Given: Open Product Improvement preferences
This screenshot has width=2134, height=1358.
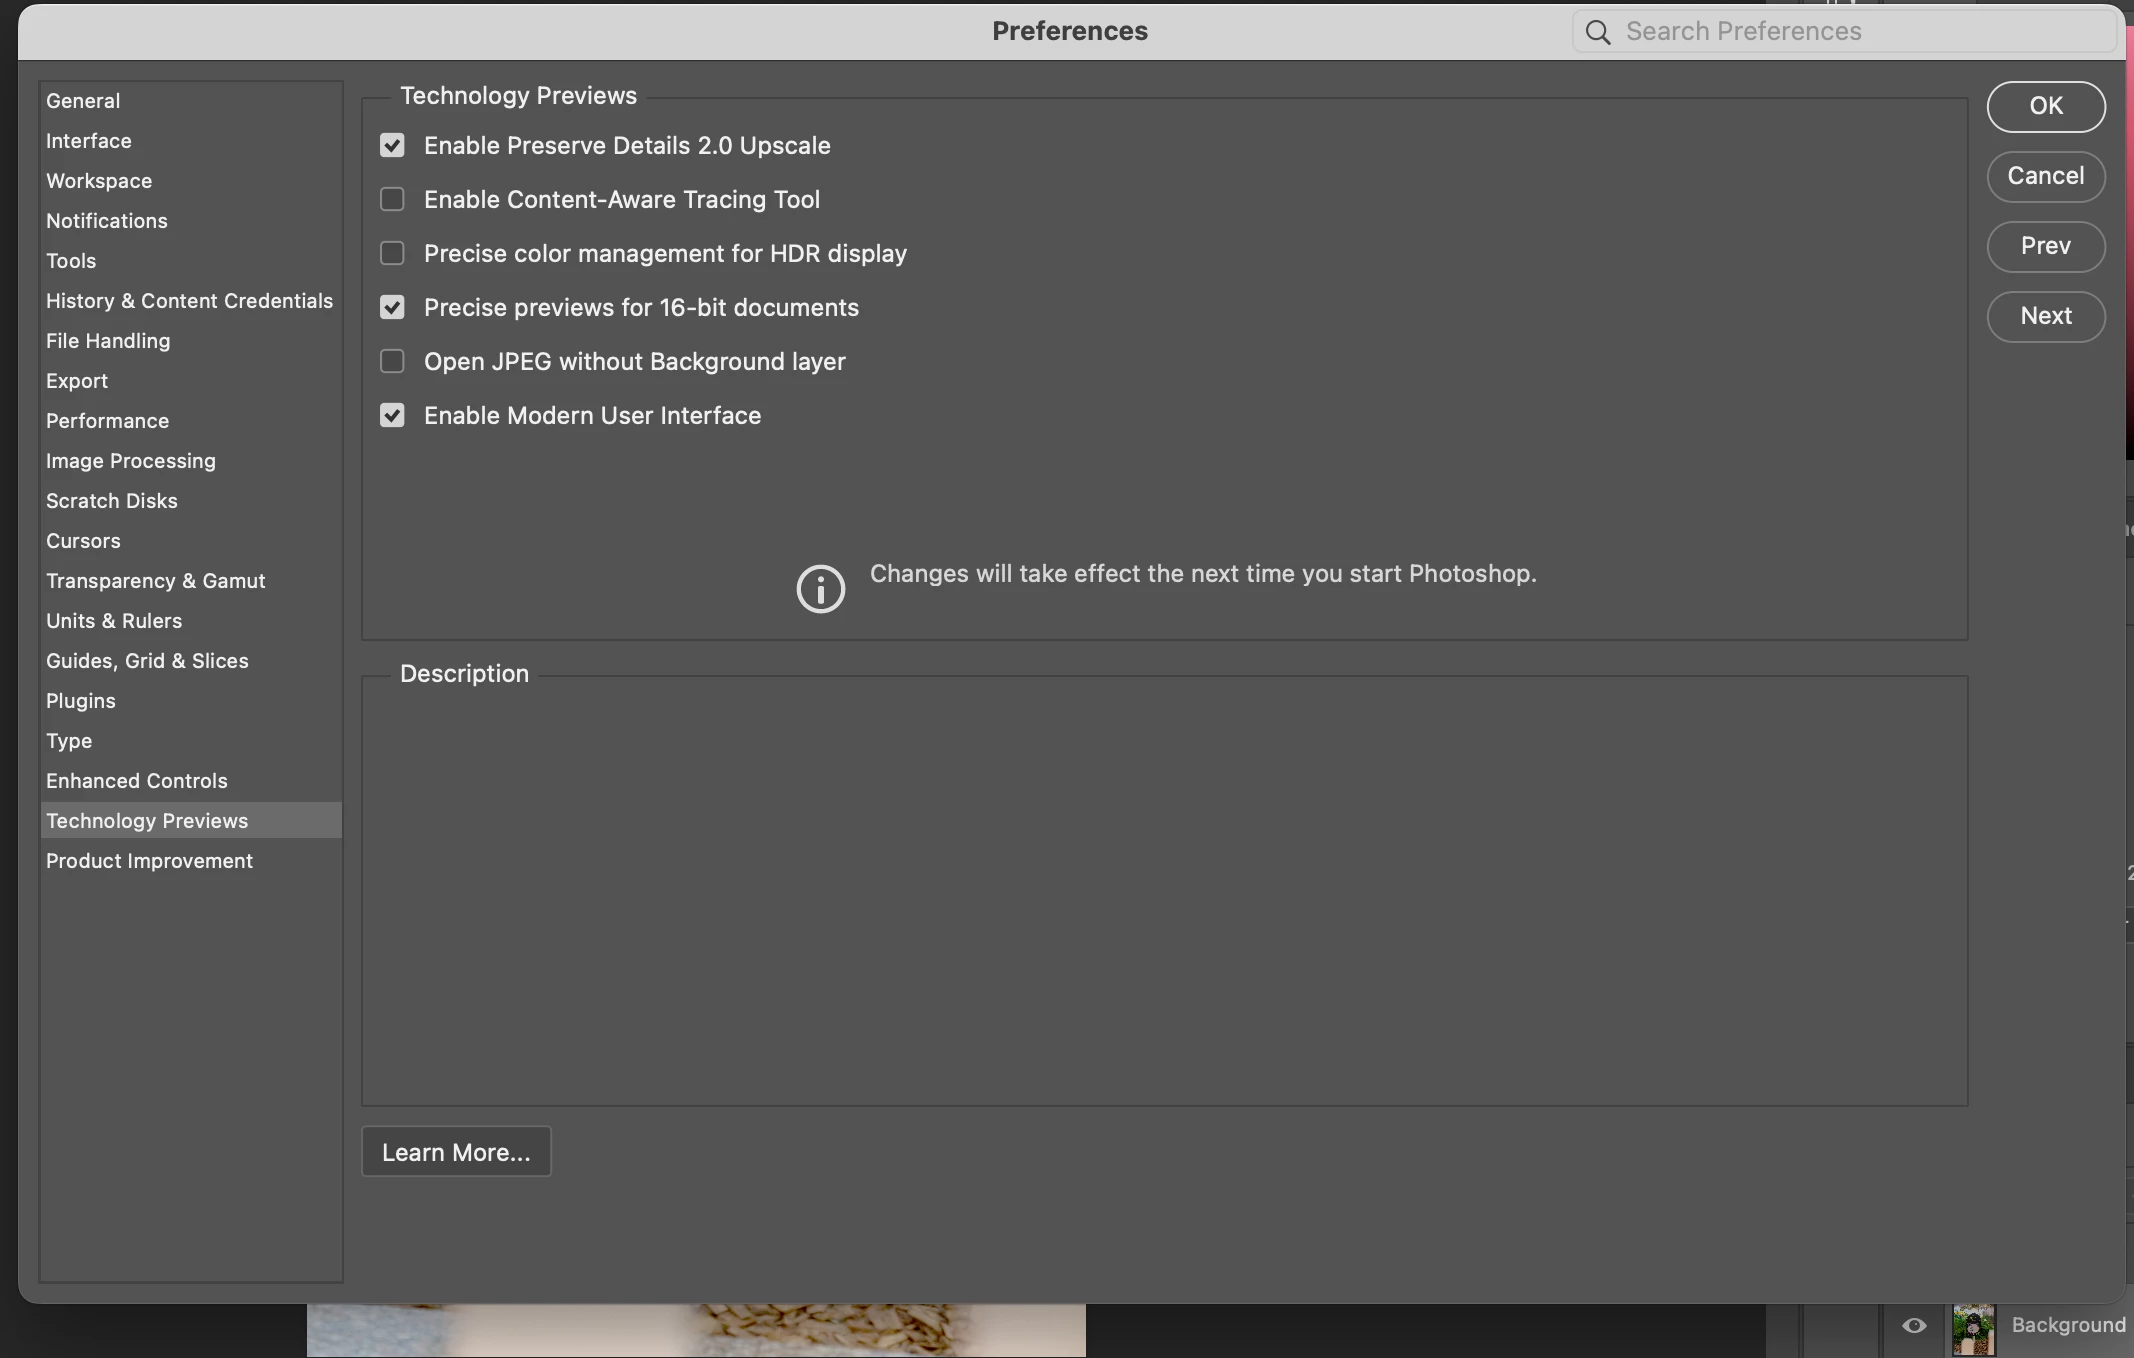Looking at the screenshot, I should coord(191,861).
